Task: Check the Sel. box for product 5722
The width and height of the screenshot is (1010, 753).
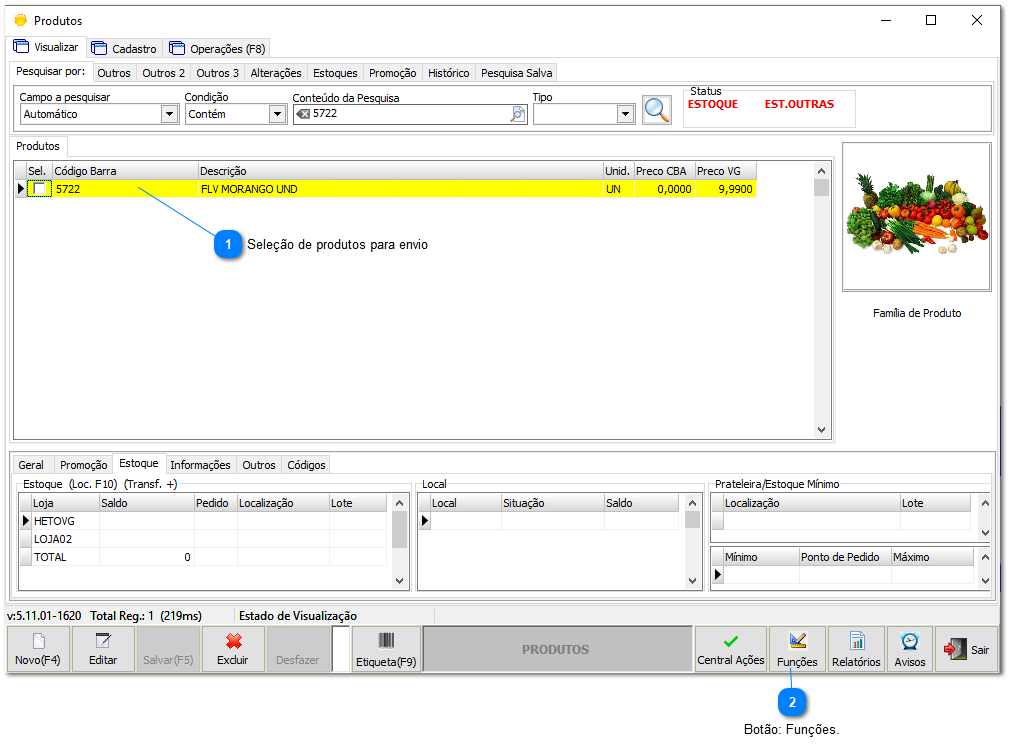Action: (x=38, y=189)
